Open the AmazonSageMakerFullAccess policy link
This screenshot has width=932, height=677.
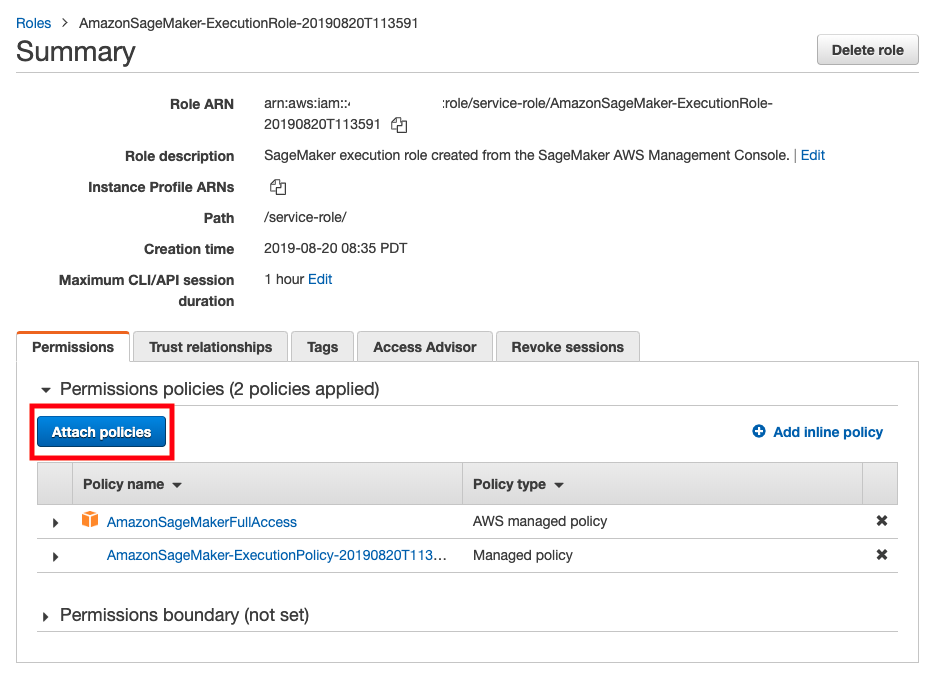201,522
